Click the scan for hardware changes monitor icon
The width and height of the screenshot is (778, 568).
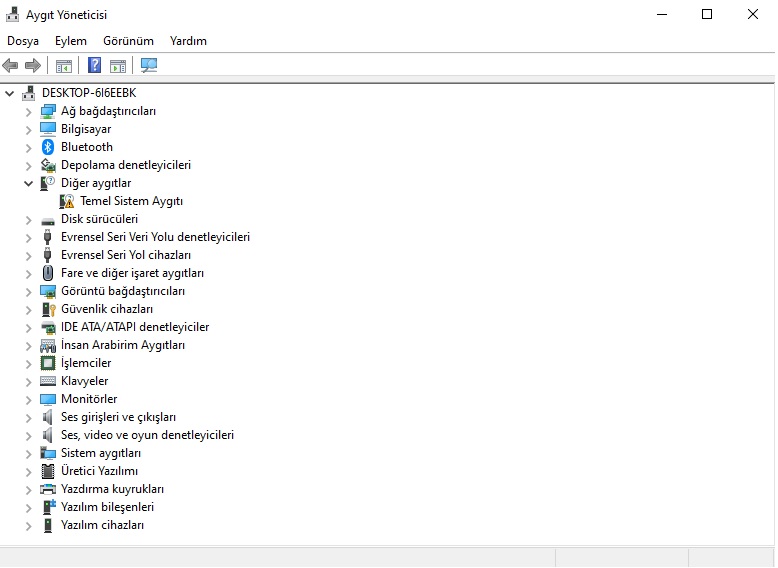coord(149,65)
